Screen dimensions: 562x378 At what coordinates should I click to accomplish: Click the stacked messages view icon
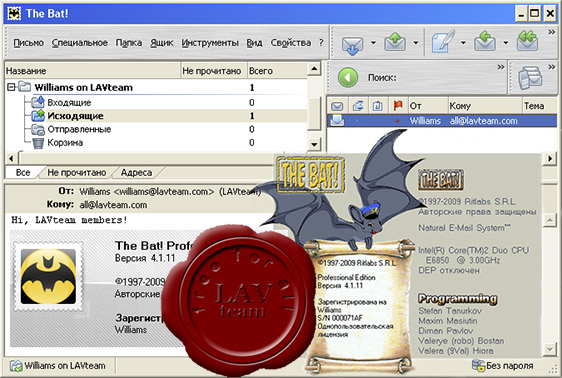tap(530, 77)
